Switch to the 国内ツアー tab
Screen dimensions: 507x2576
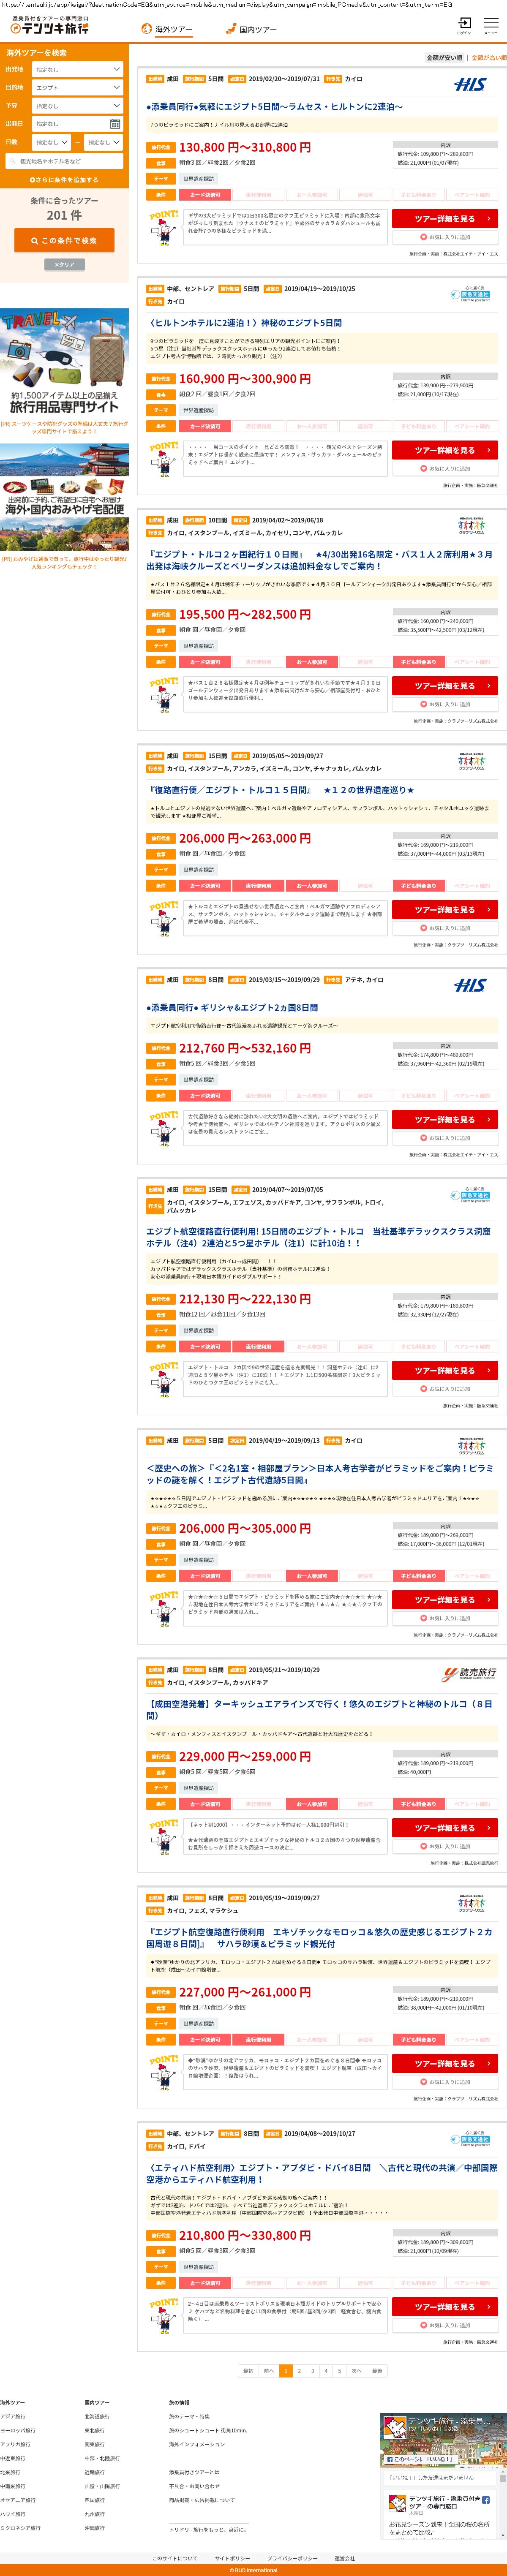tap(252, 30)
